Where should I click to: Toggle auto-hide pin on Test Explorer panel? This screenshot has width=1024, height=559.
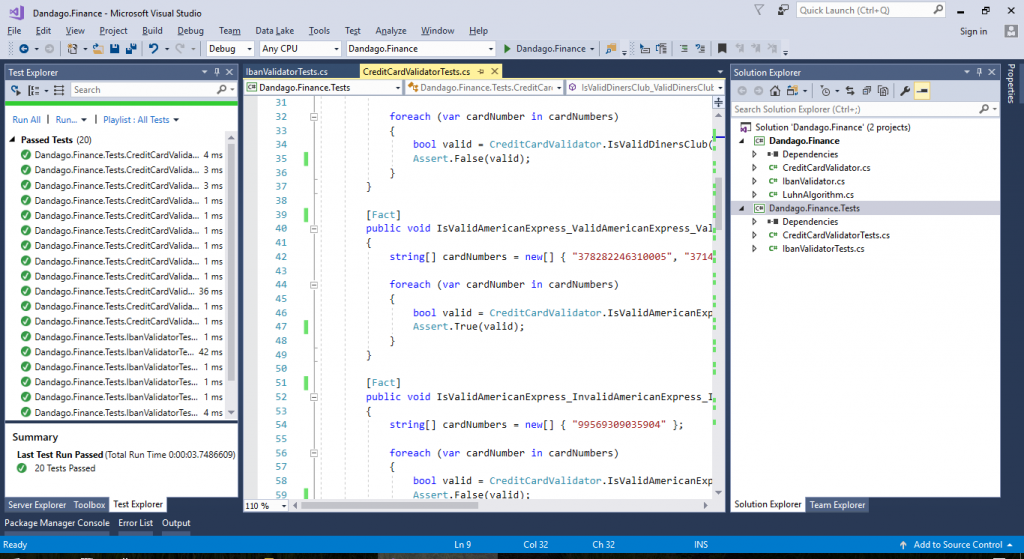tap(217, 72)
